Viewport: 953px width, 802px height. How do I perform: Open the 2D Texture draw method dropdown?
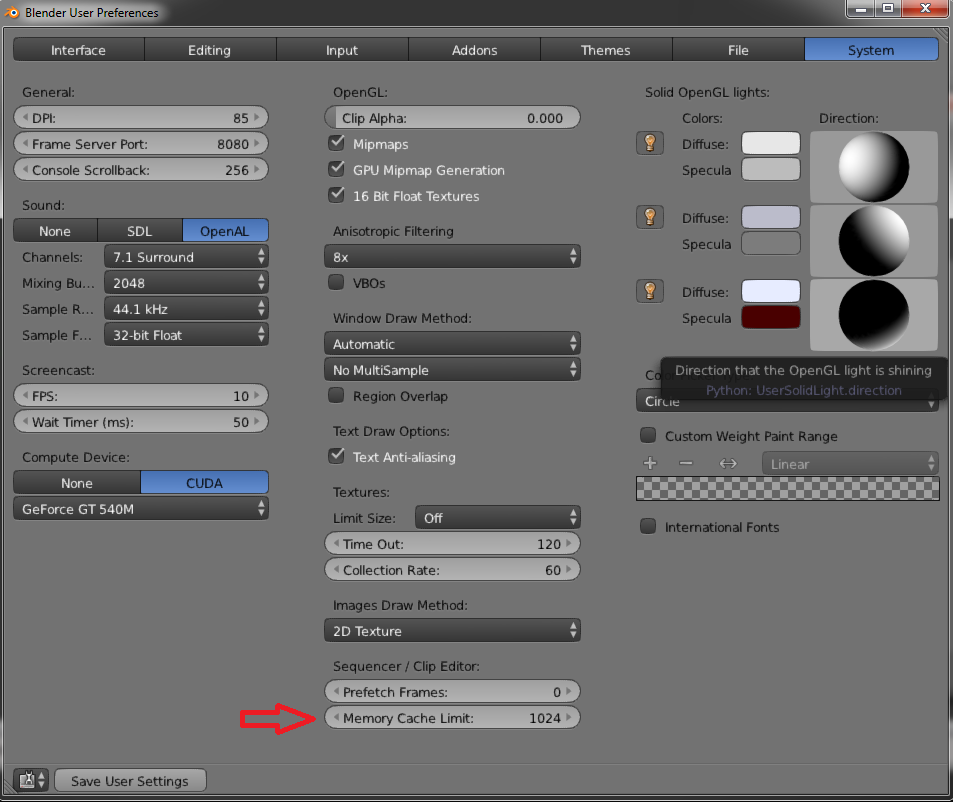coord(452,631)
